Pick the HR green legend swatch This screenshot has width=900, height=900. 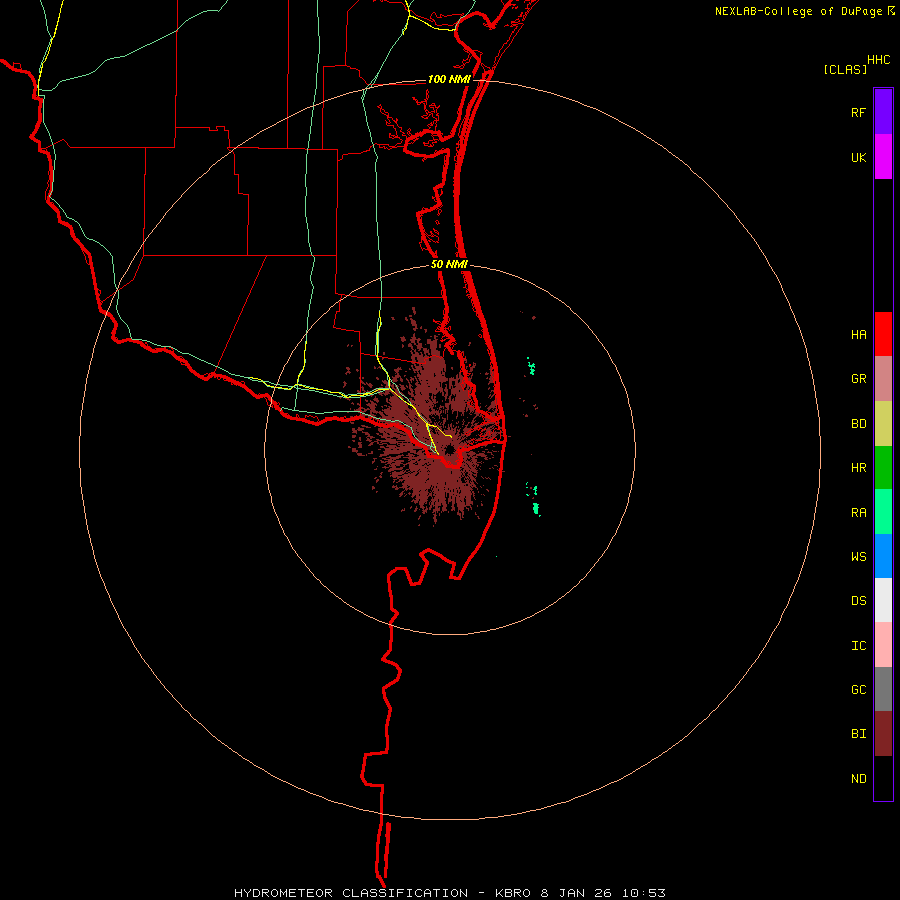[883, 467]
